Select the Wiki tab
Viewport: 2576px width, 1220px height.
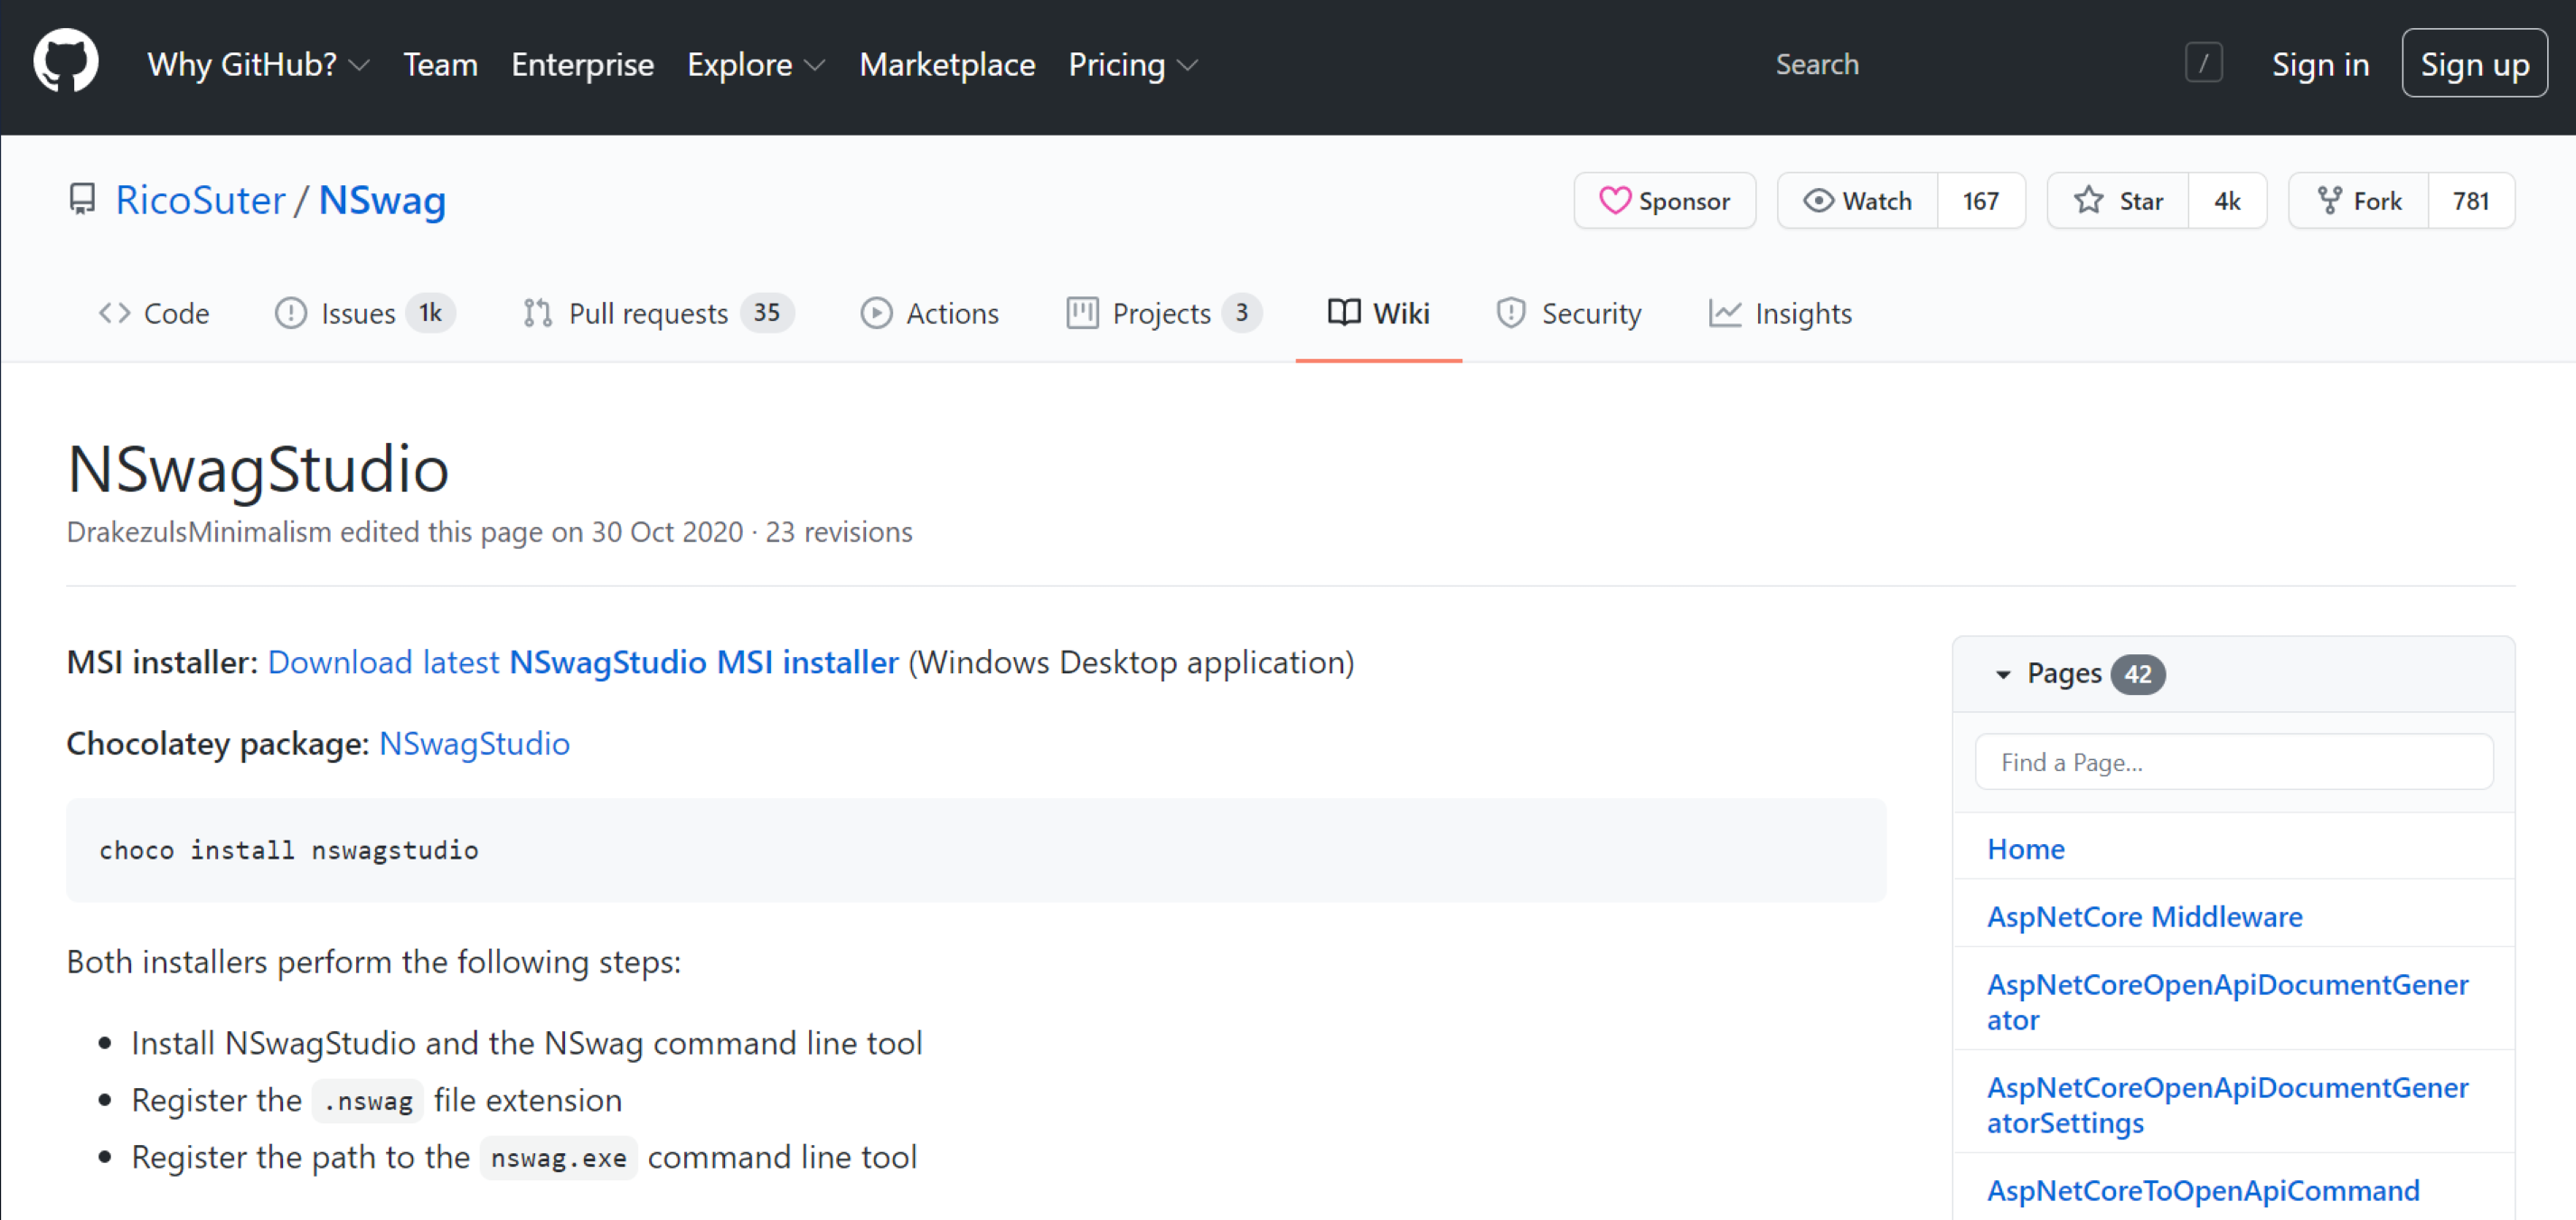click(1379, 313)
